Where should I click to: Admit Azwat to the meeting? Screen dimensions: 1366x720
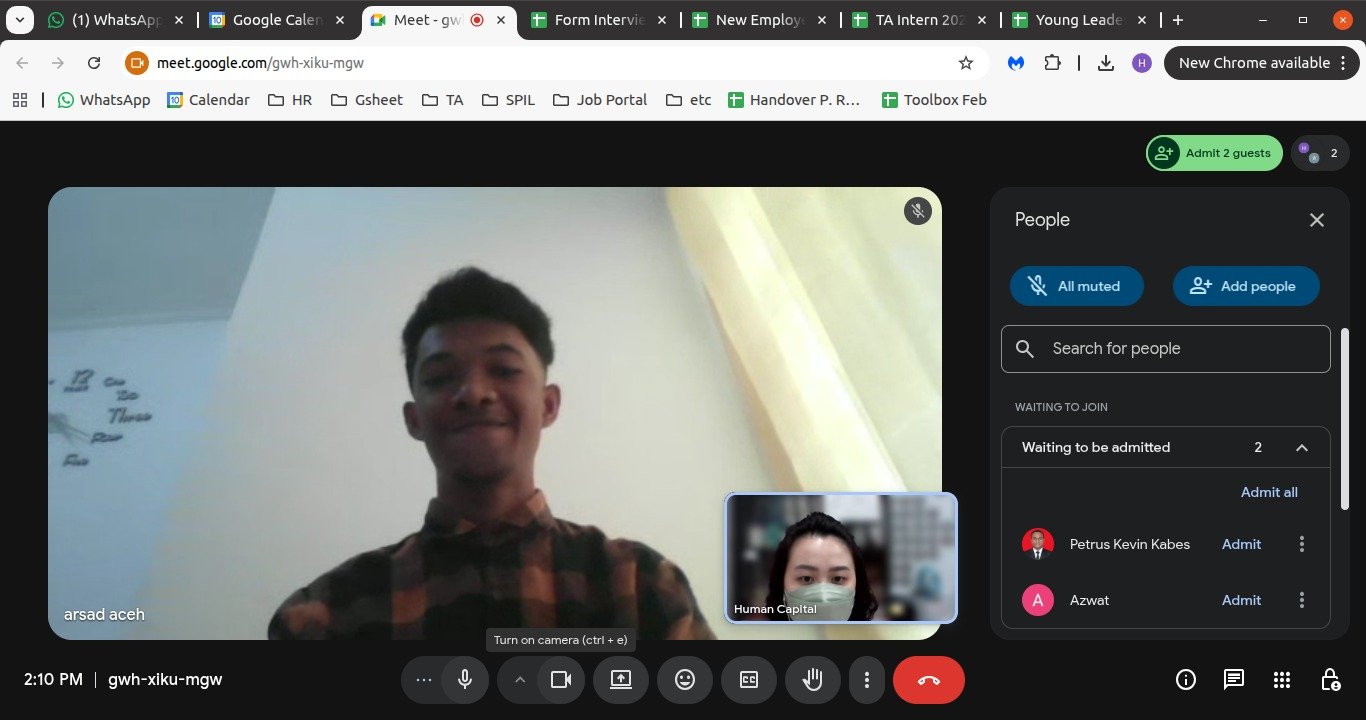coord(1241,600)
